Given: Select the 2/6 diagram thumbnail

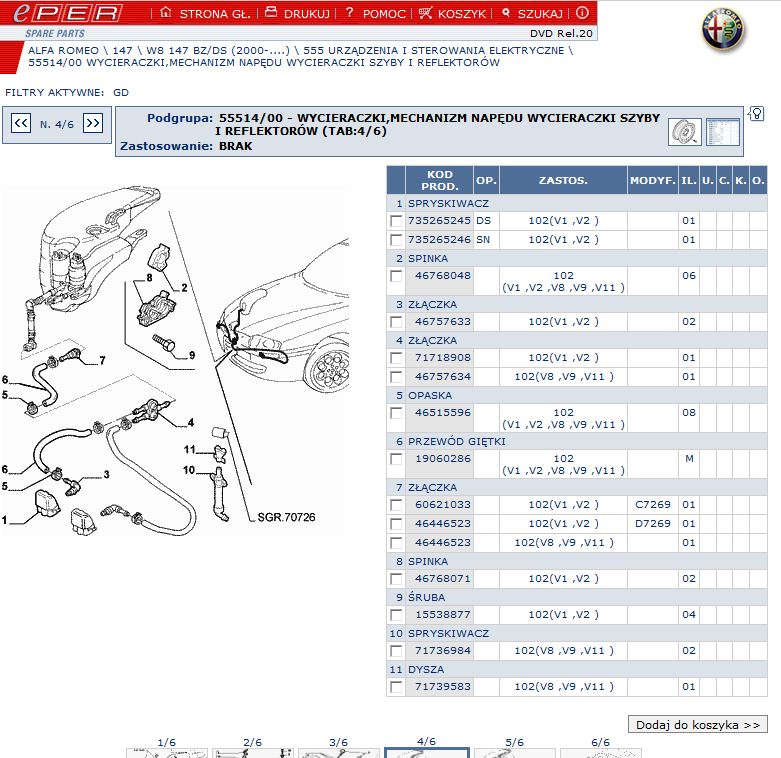Looking at the screenshot, I should [253, 753].
